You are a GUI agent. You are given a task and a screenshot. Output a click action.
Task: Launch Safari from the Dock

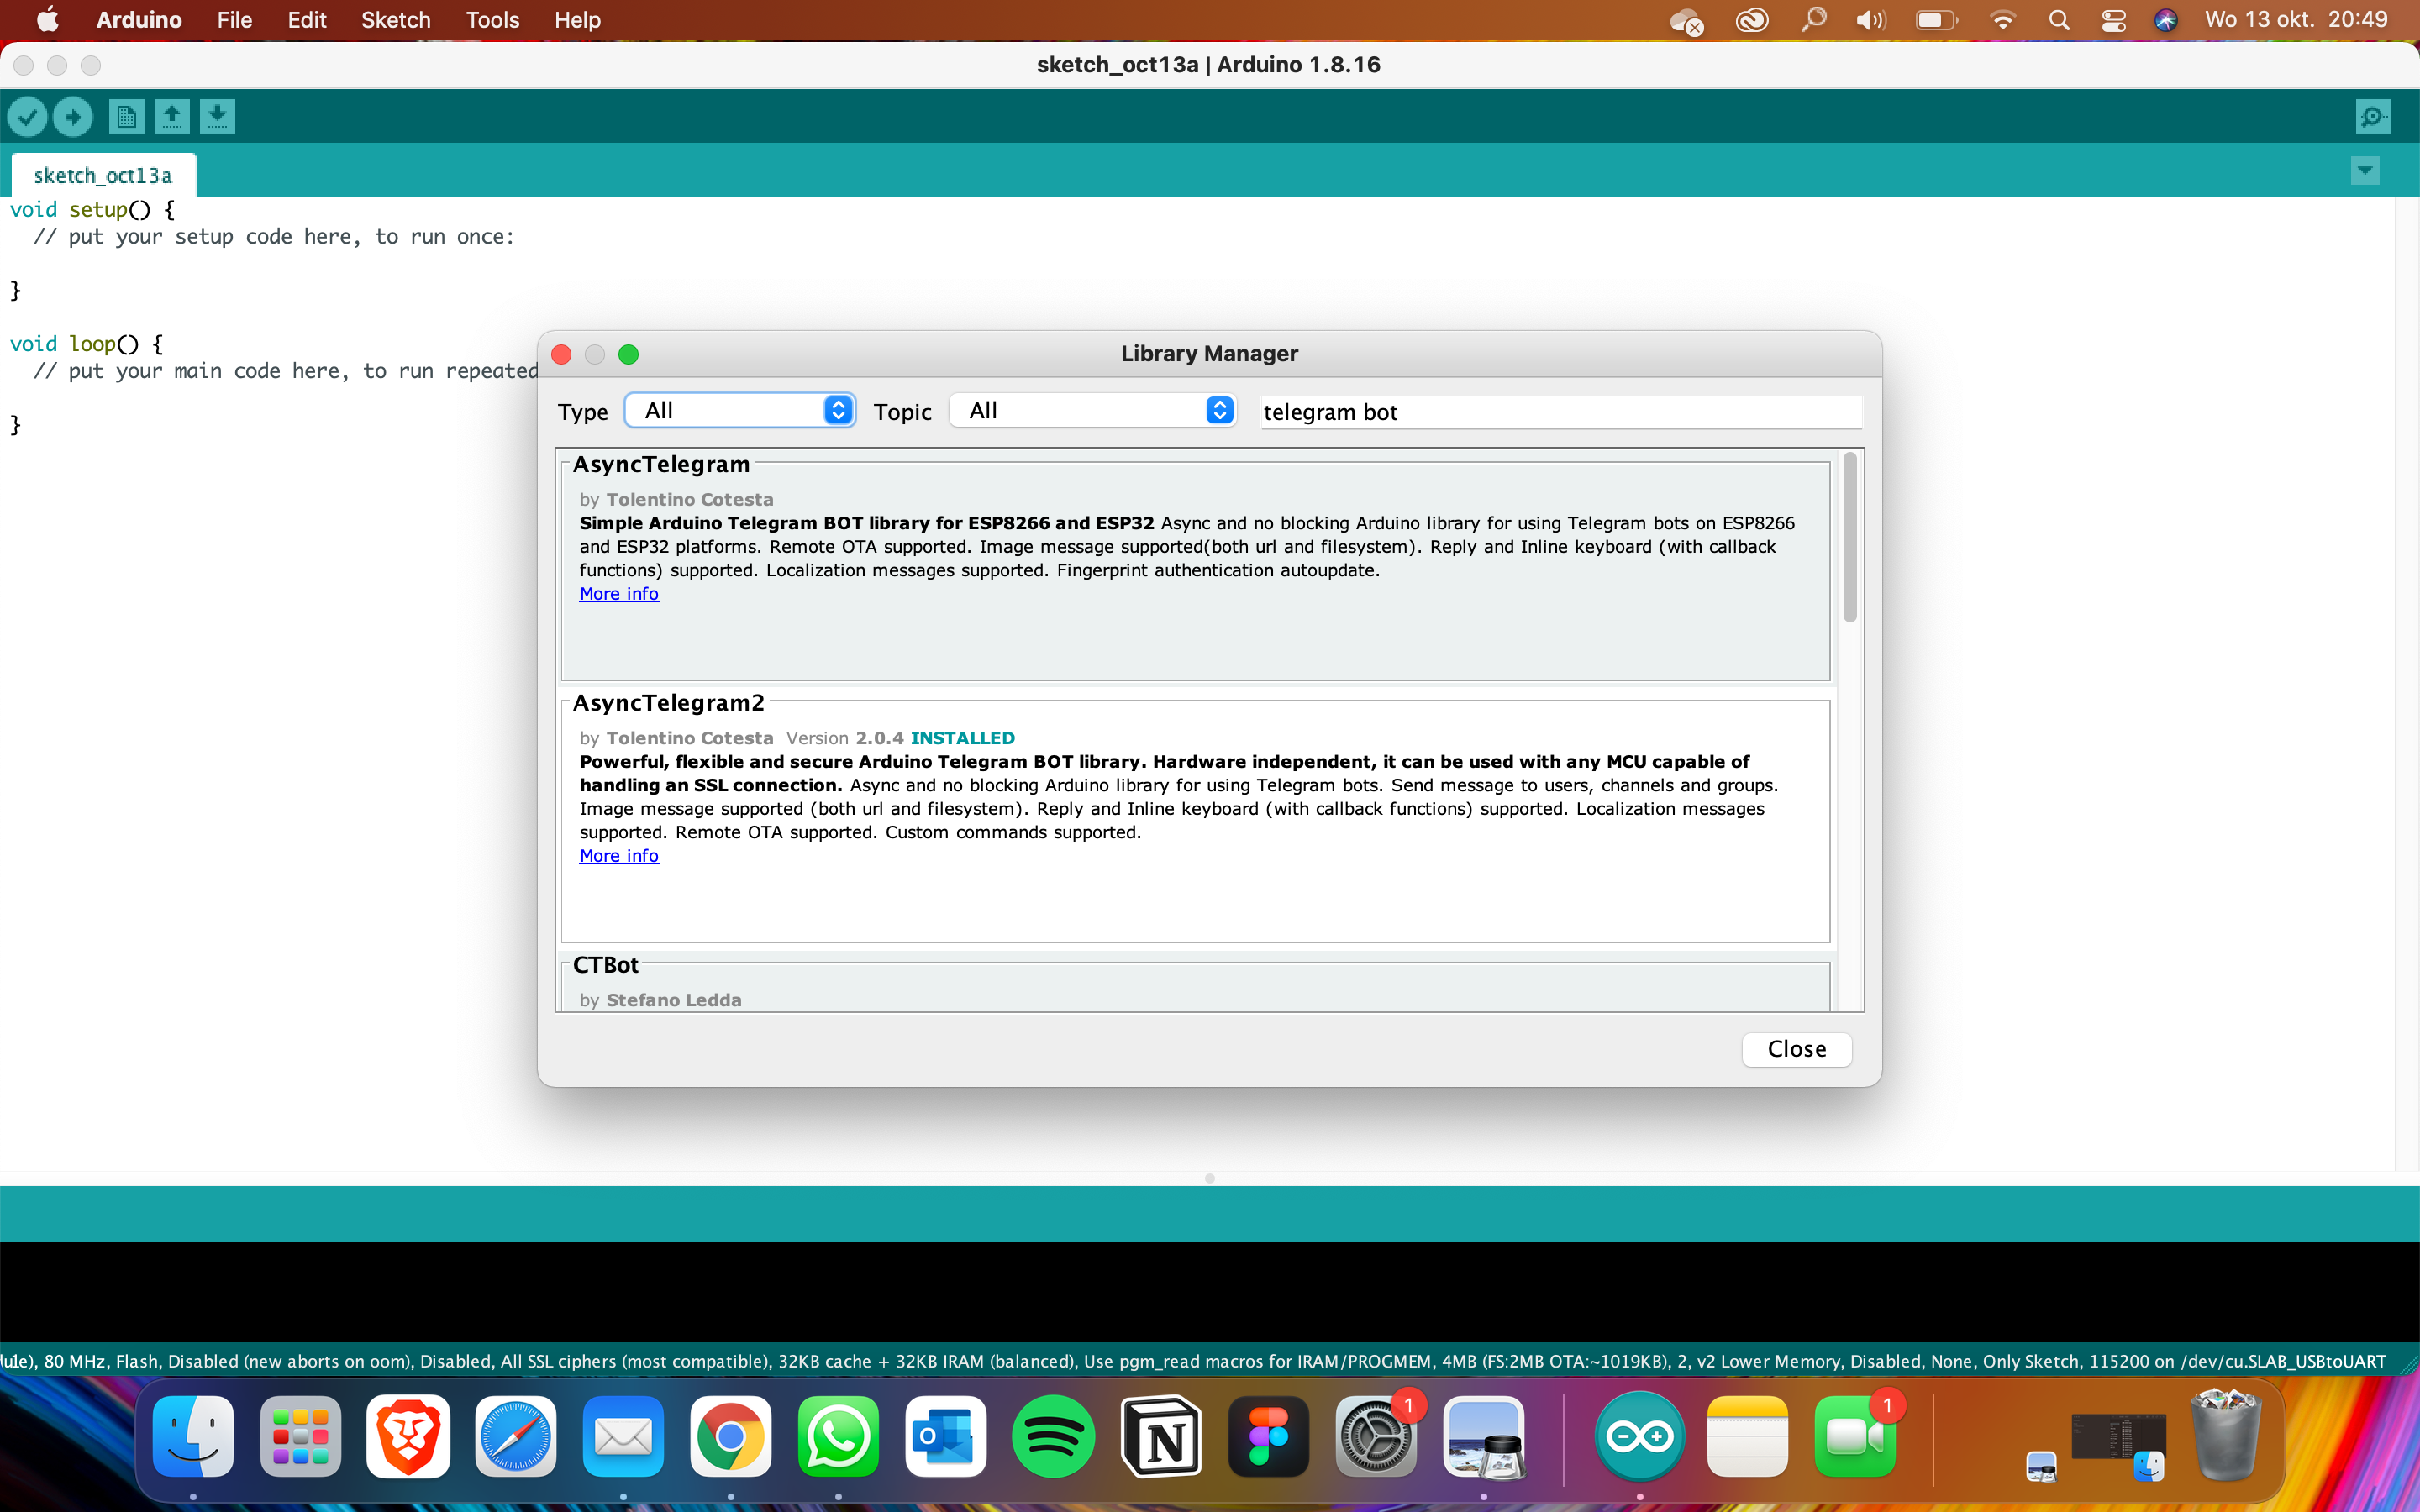point(515,1437)
